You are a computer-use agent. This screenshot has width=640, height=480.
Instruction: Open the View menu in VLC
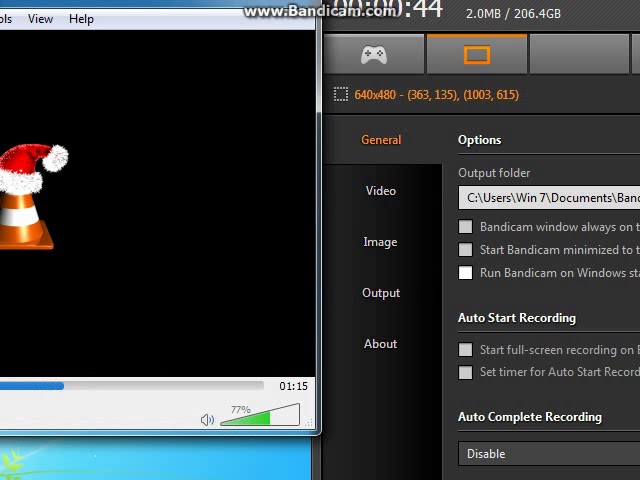point(40,19)
